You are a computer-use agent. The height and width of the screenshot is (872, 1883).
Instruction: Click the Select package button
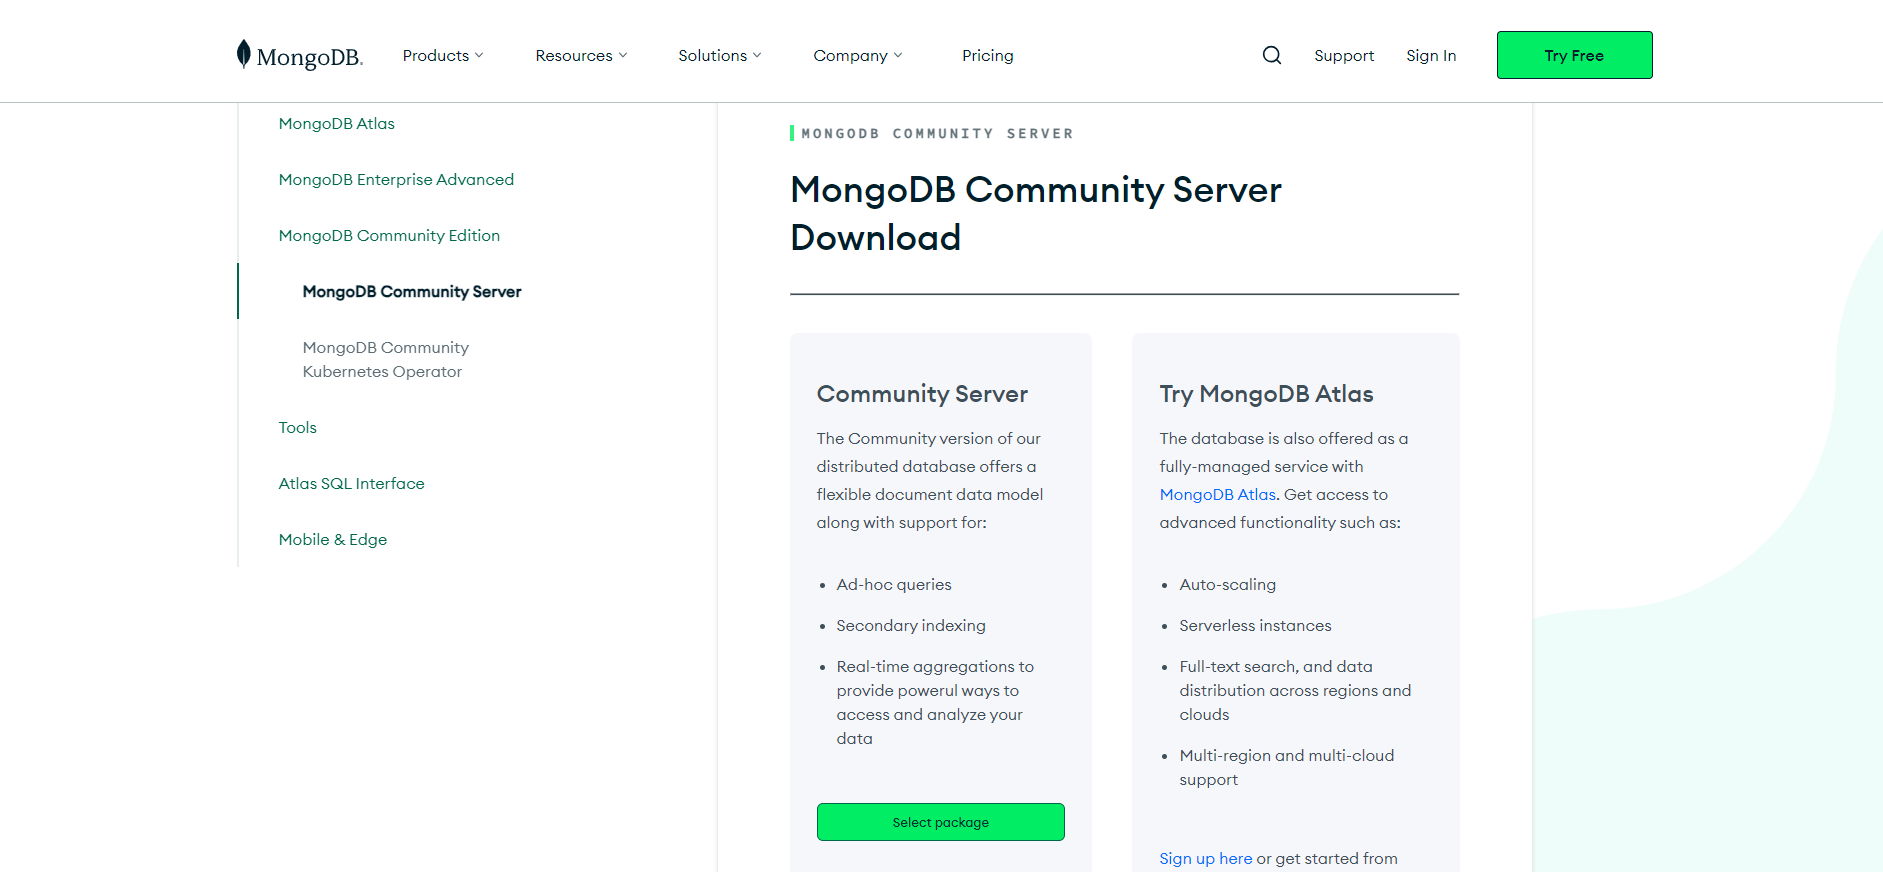tap(940, 822)
